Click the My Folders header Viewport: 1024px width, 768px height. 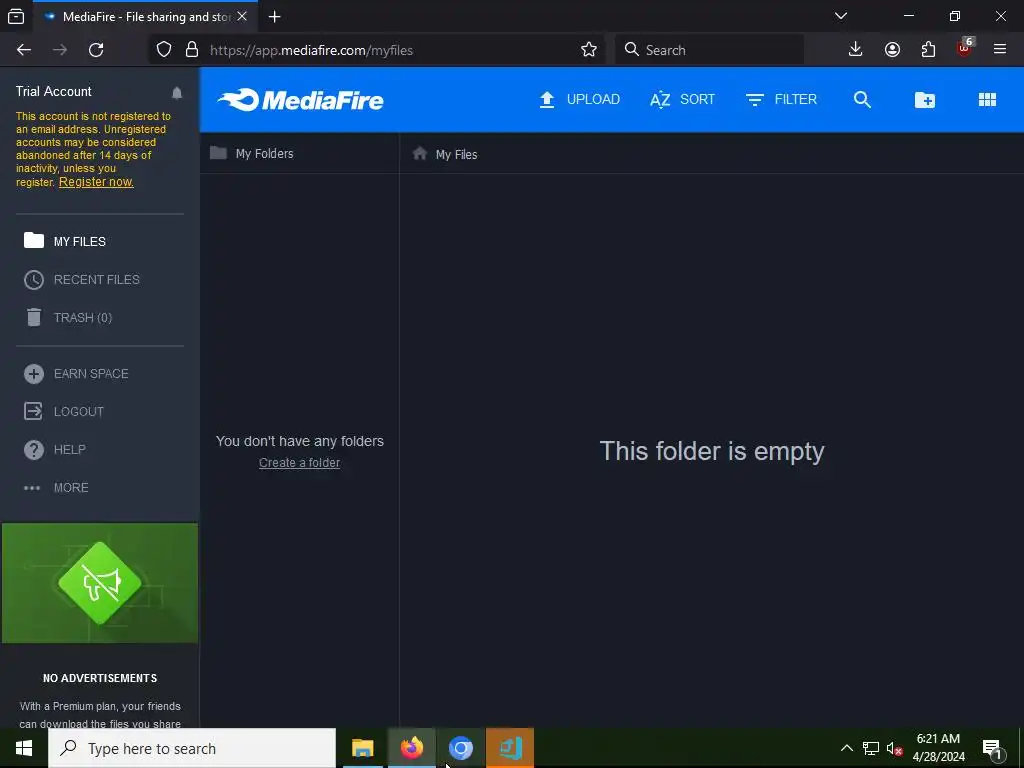pos(251,153)
